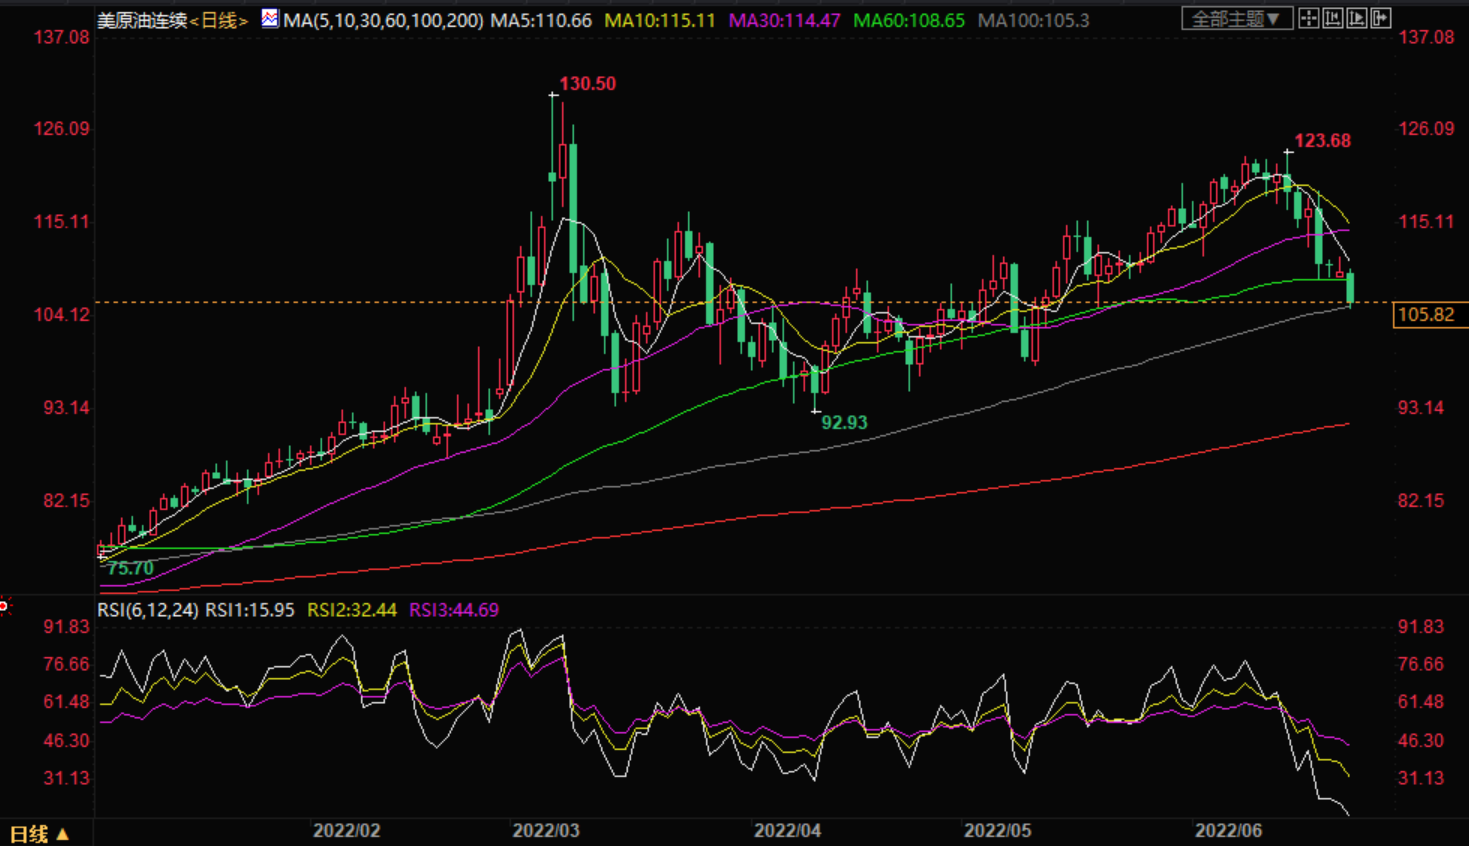Image resolution: width=1469 pixels, height=846 pixels.
Task: Click the 2022/05 date axis label
Action: click(997, 831)
